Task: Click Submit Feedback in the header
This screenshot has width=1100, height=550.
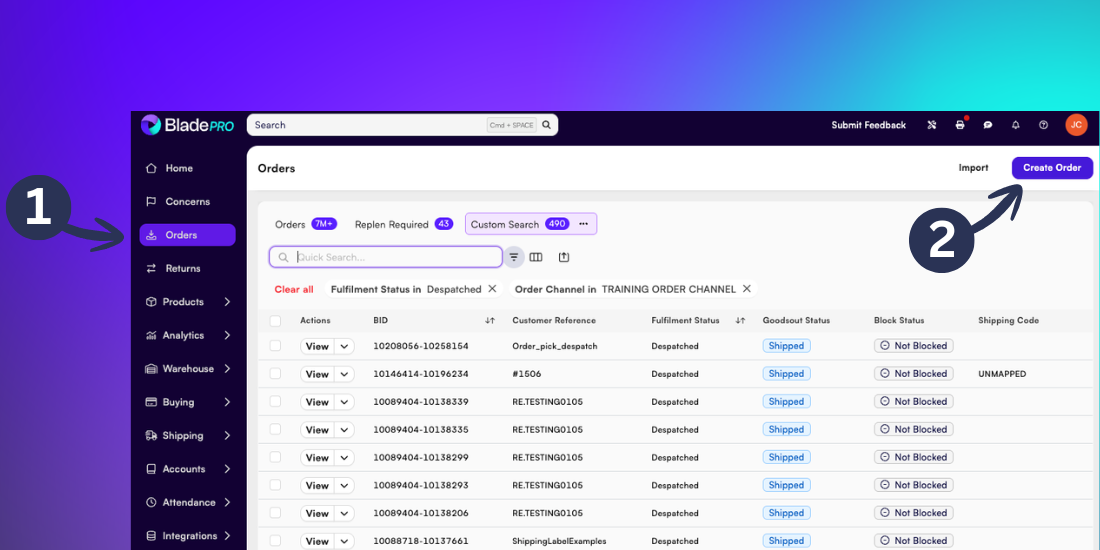Action: click(x=868, y=125)
